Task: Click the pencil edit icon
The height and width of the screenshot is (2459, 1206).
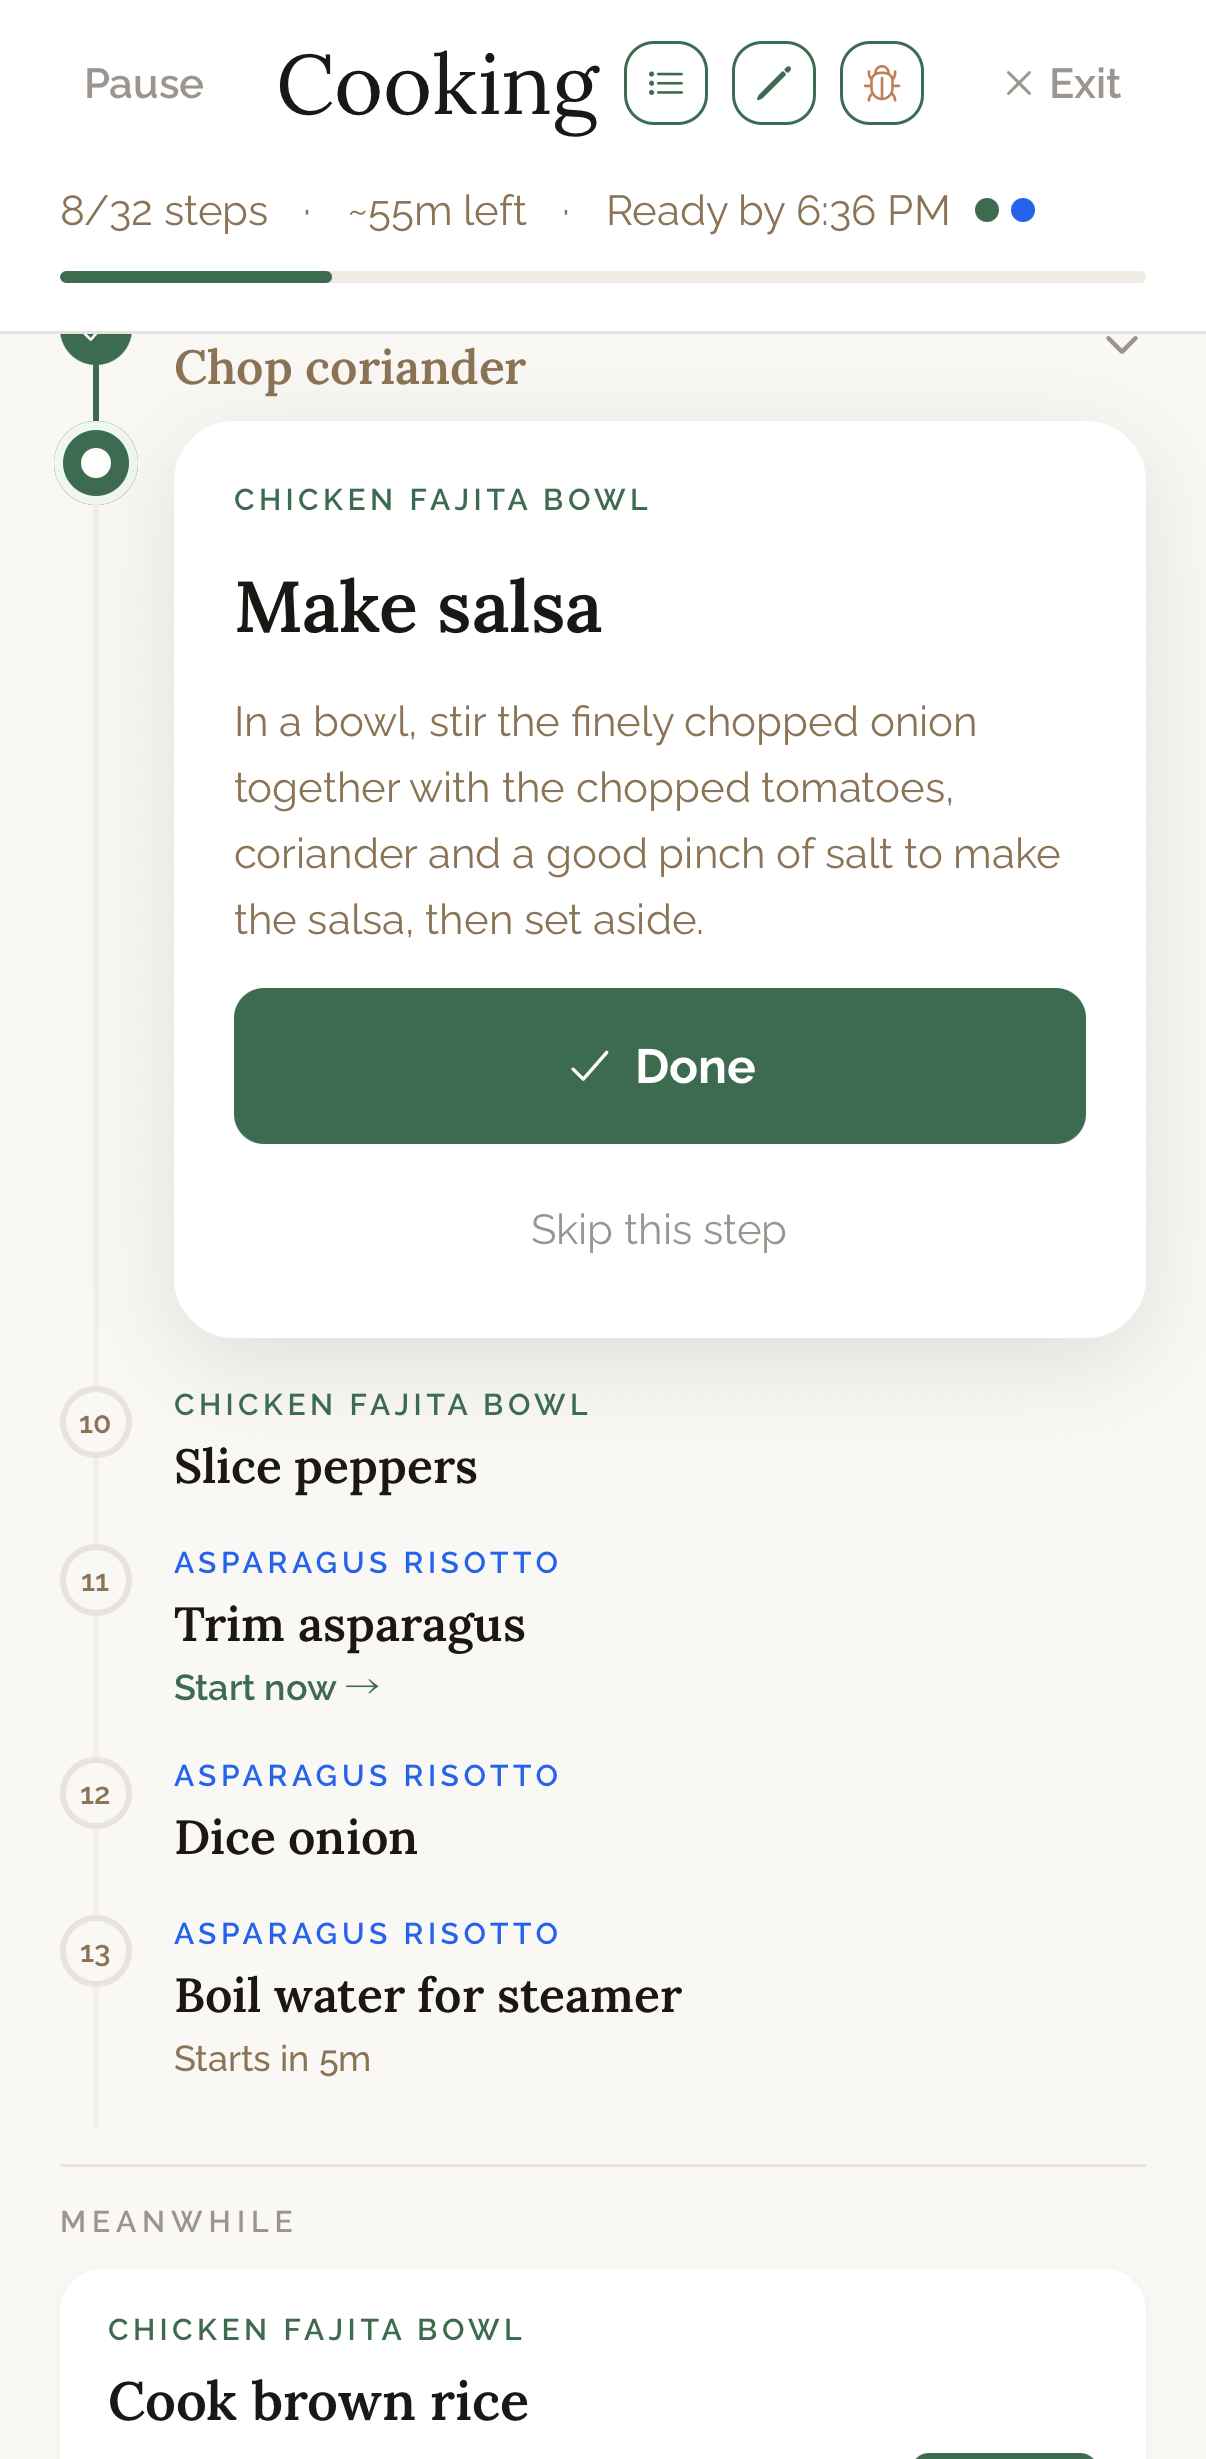Action: 774,83
